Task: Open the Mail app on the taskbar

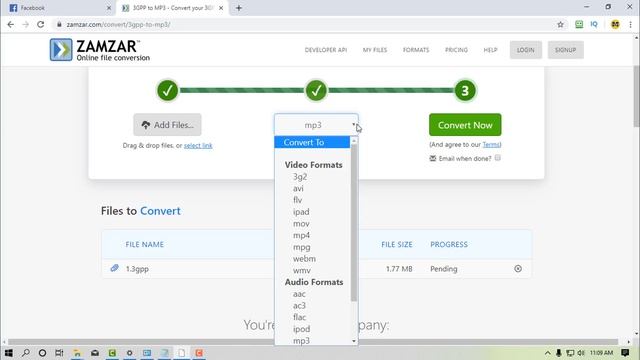Action: click(95, 353)
